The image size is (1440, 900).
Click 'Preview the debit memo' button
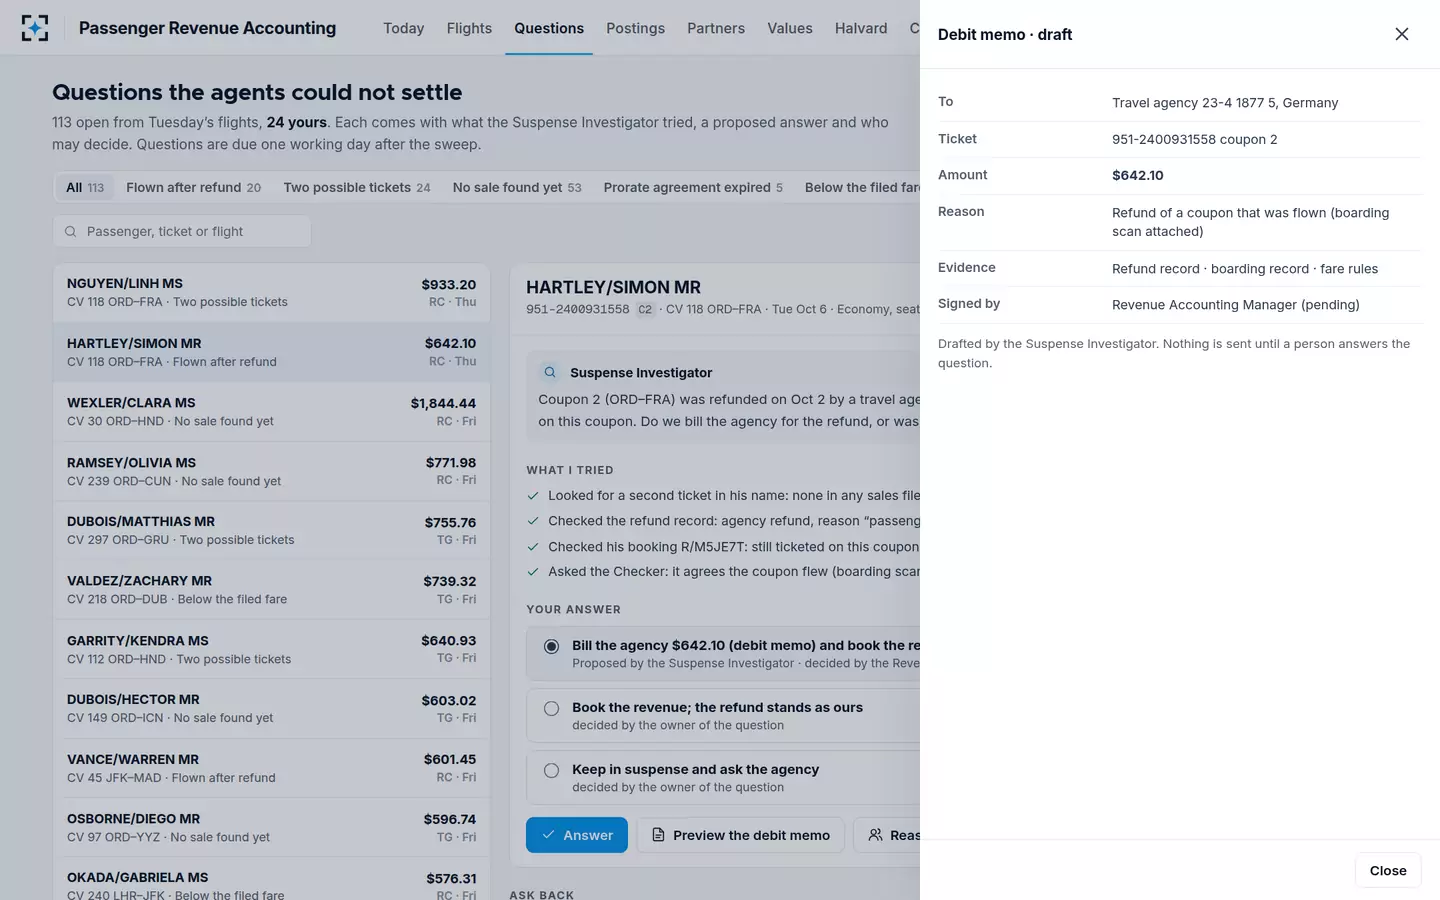pyautogui.click(x=741, y=835)
